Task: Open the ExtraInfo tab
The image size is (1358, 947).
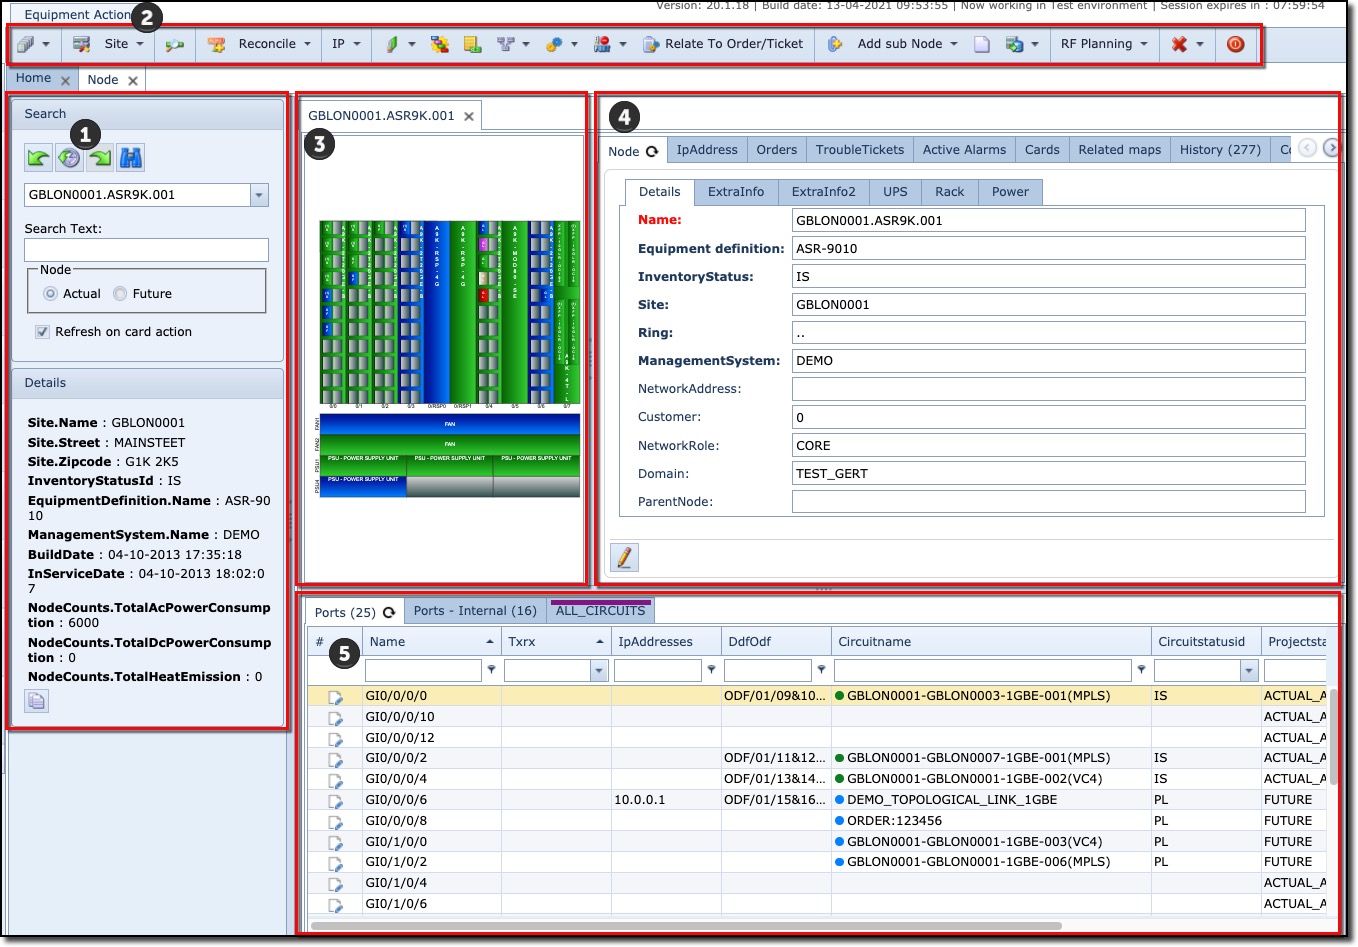Action: click(x=735, y=192)
